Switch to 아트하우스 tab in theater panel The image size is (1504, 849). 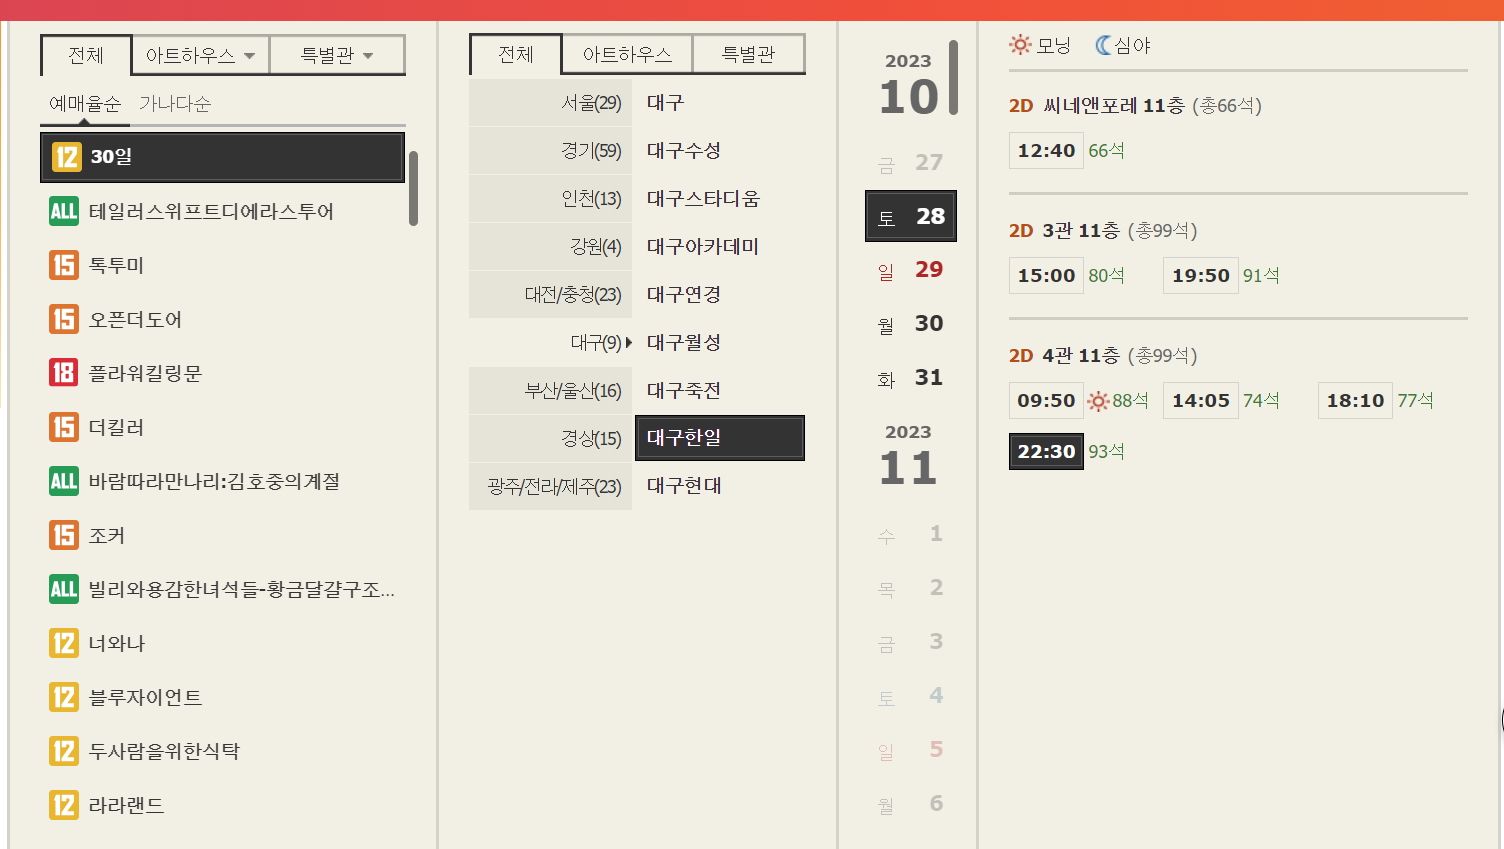click(627, 54)
